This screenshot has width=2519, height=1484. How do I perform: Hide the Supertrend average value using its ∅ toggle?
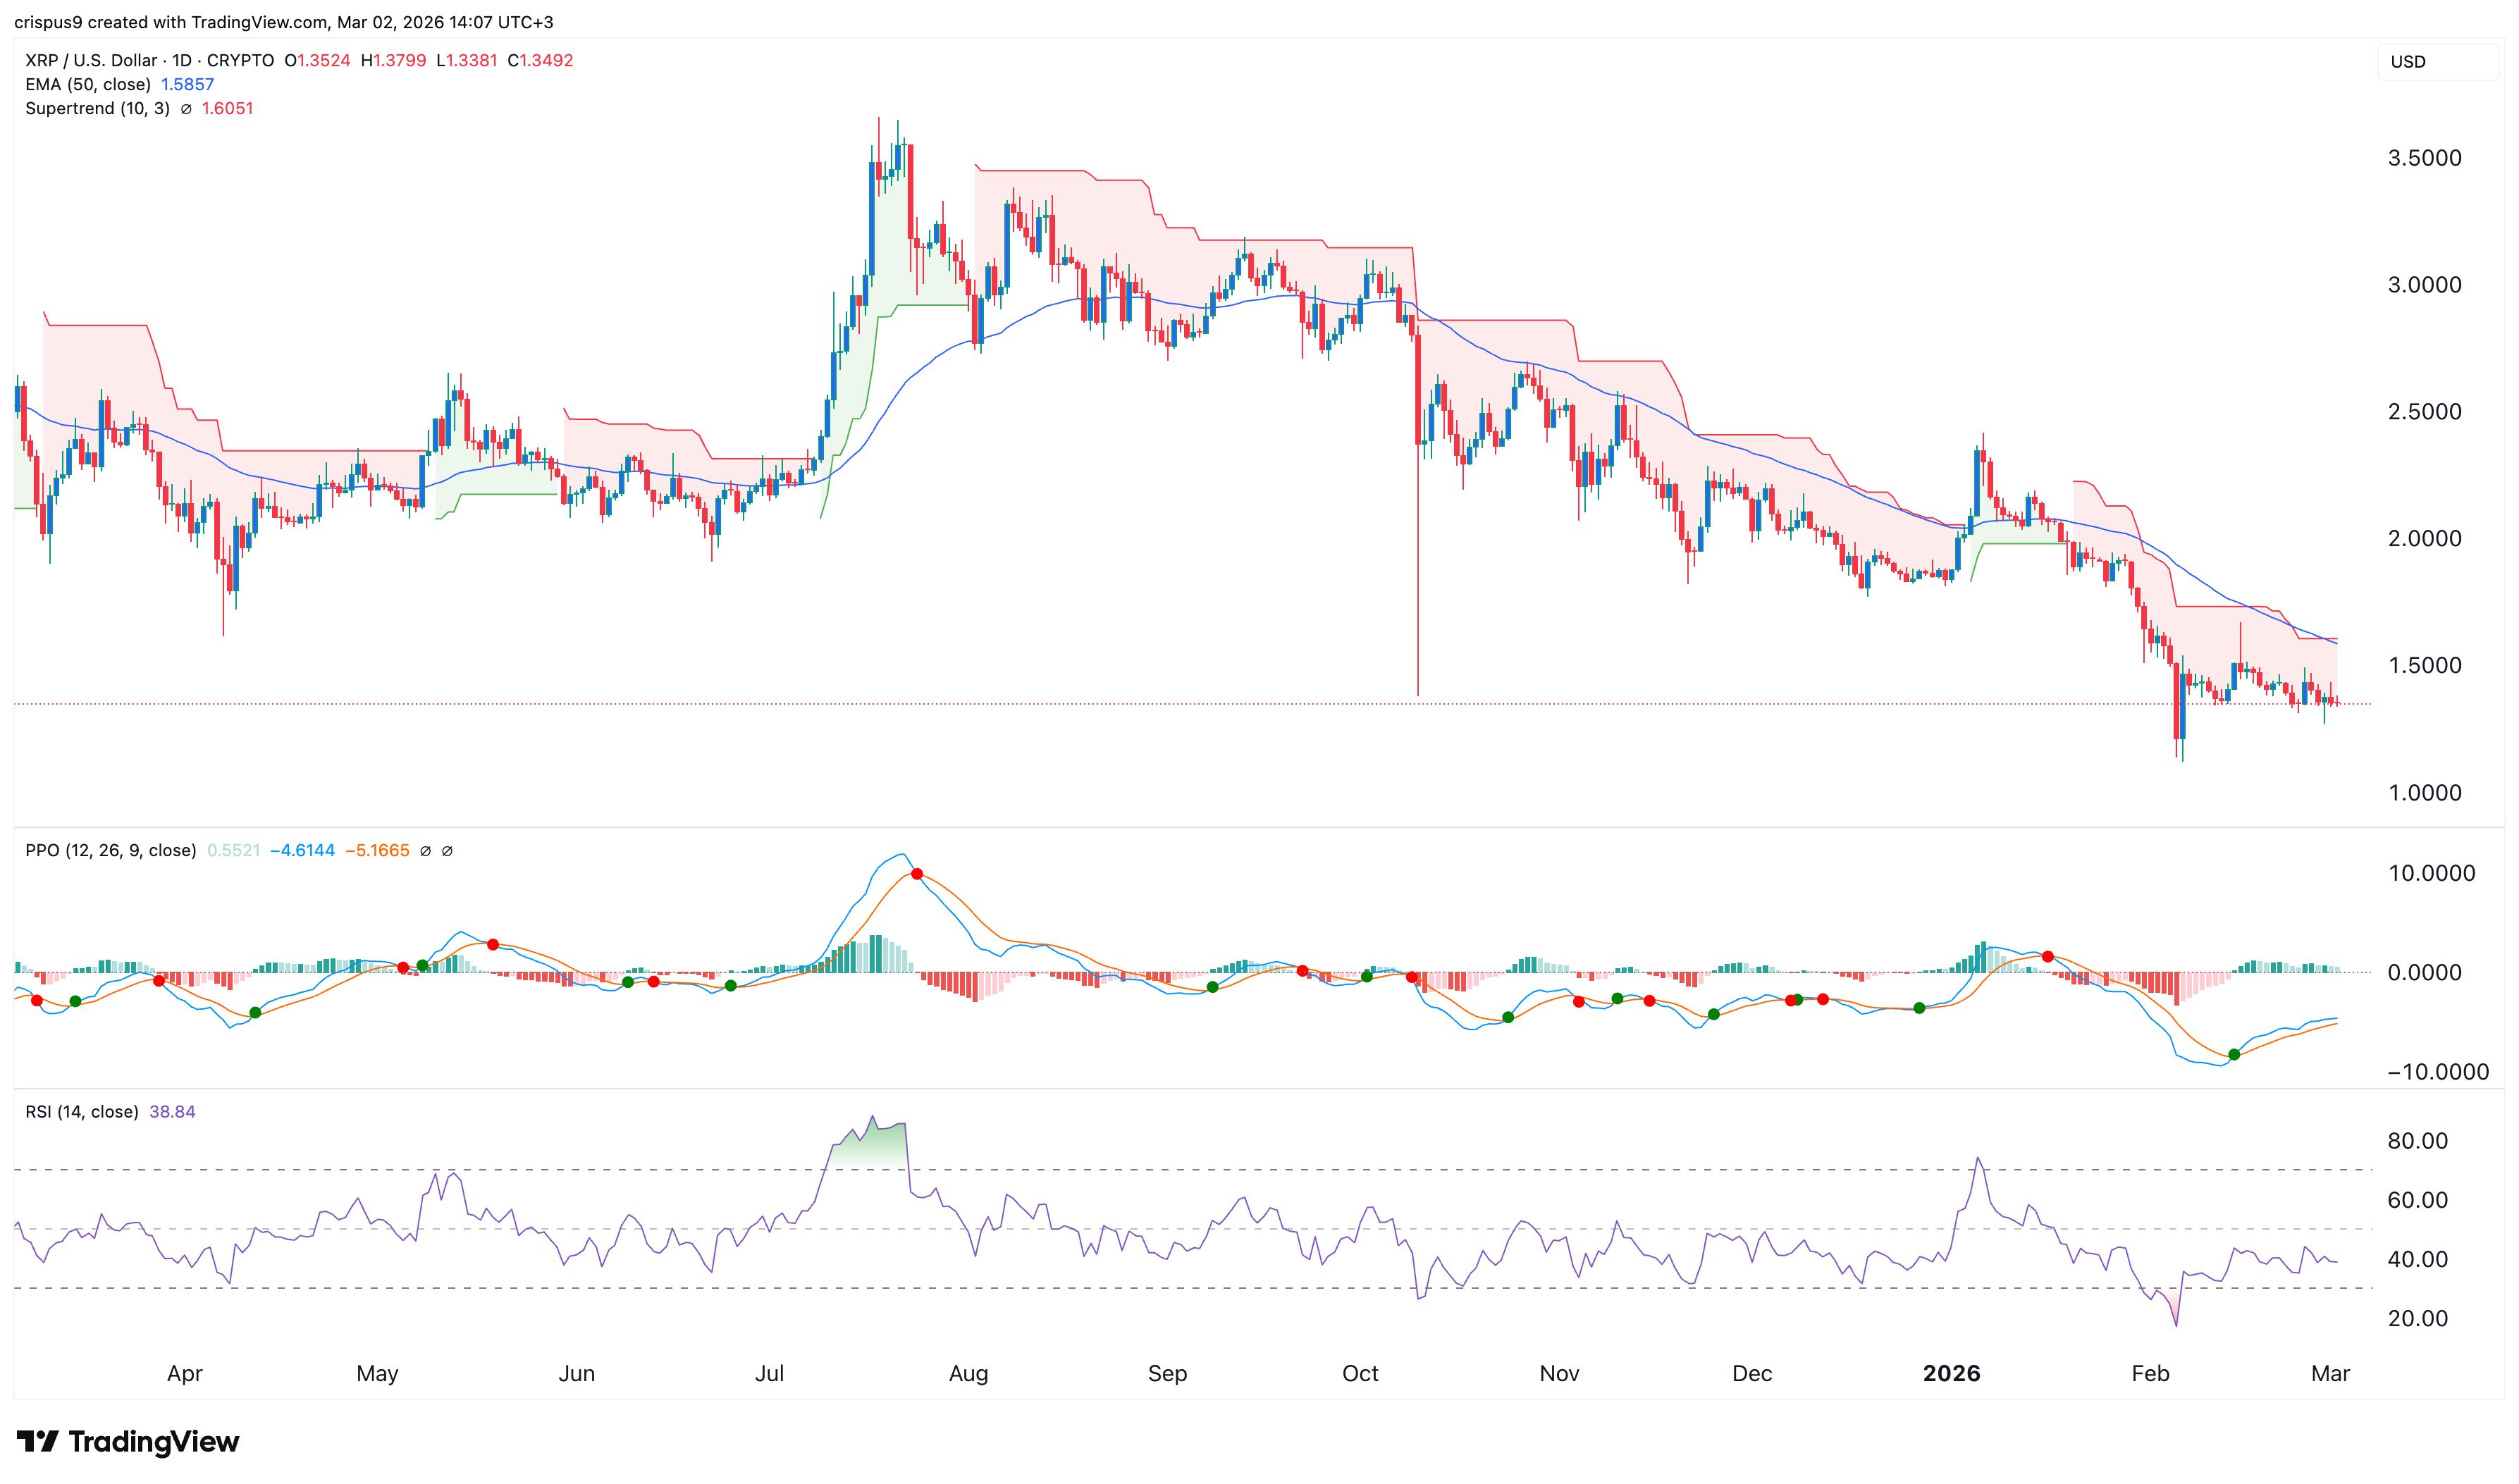click(x=186, y=109)
